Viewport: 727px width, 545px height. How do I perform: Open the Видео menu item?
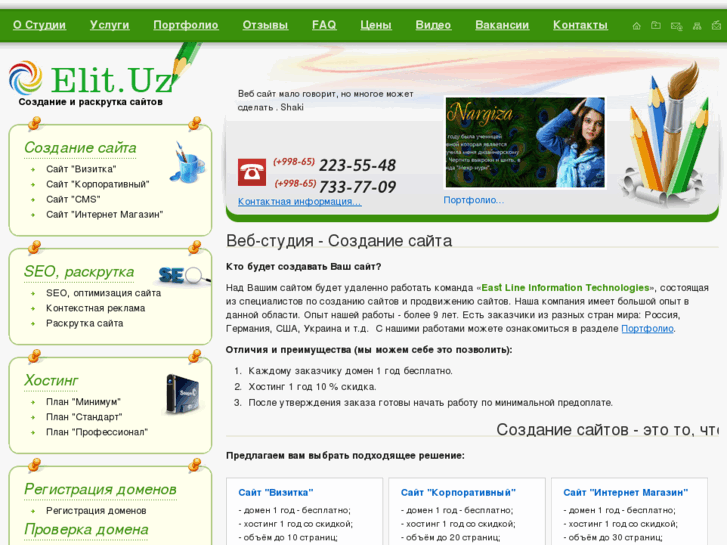(x=433, y=25)
